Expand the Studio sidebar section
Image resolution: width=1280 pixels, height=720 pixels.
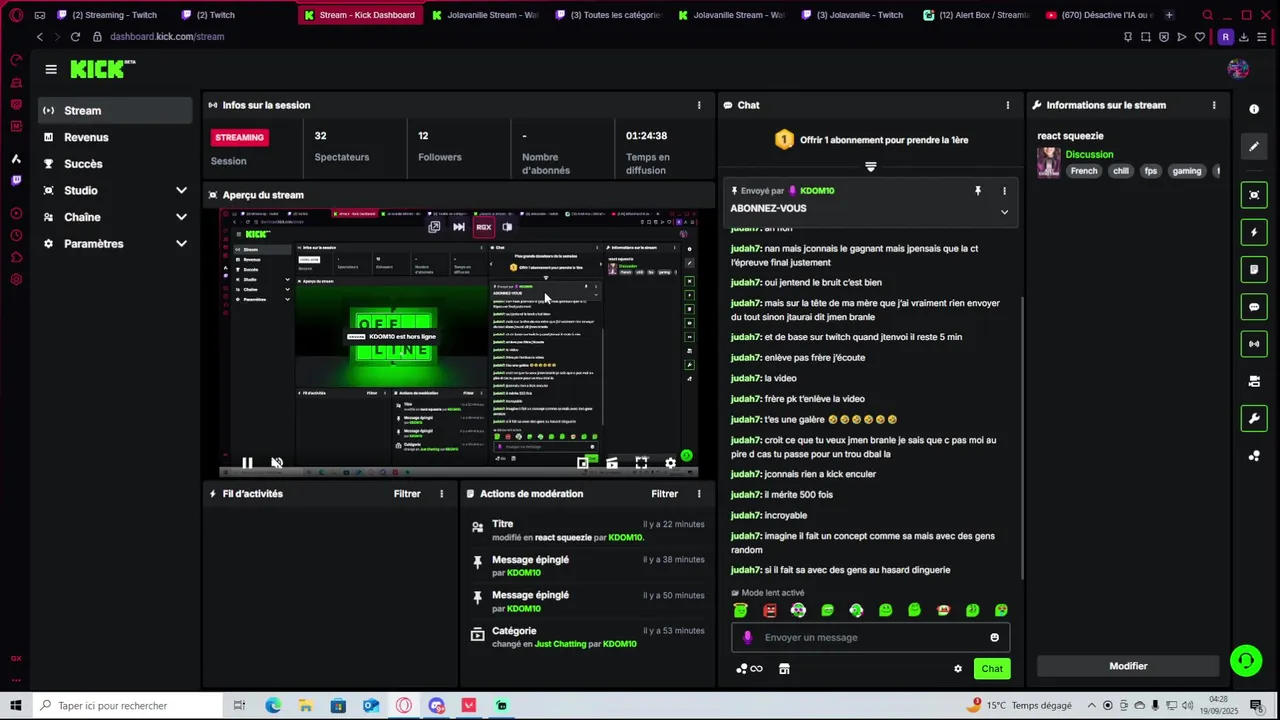click(x=115, y=190)
